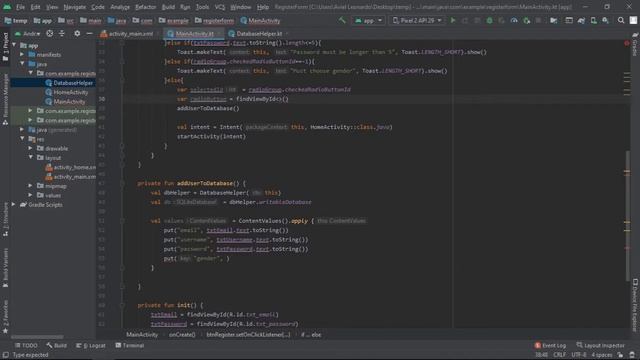Image resolution: width=640 pixels, height=360 pixels.
Task: Click the red error indicator atop editor
Action: click(627, 43)
